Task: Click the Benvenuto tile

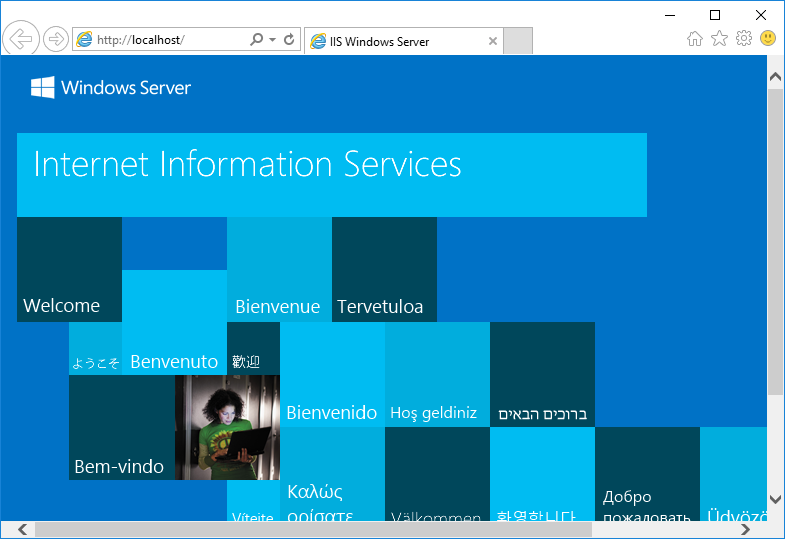Action: pyautogui.click(x=174, y=322)
